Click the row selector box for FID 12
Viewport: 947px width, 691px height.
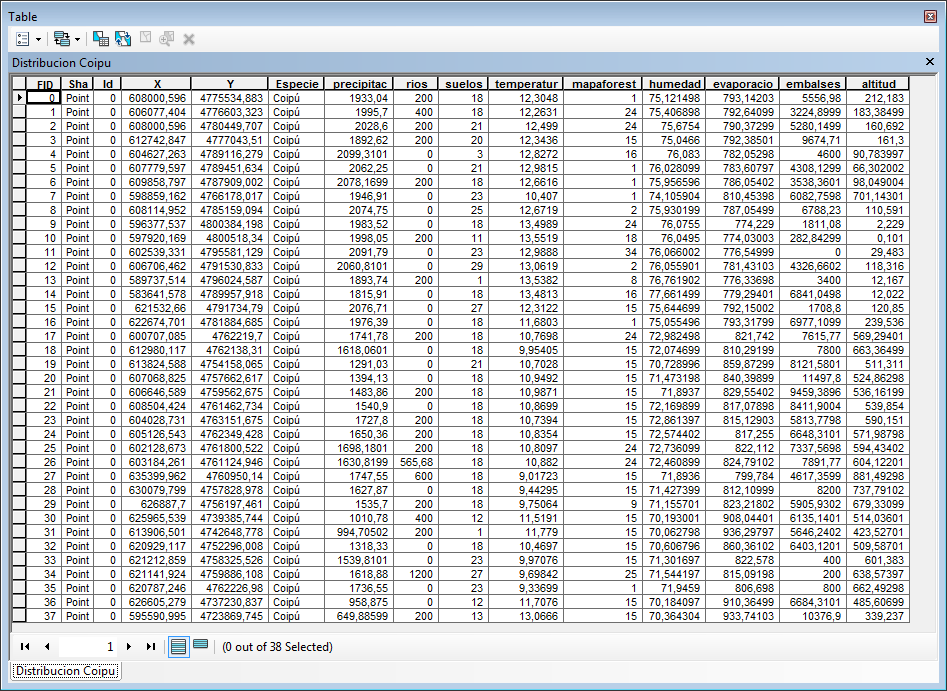[19, 266]
